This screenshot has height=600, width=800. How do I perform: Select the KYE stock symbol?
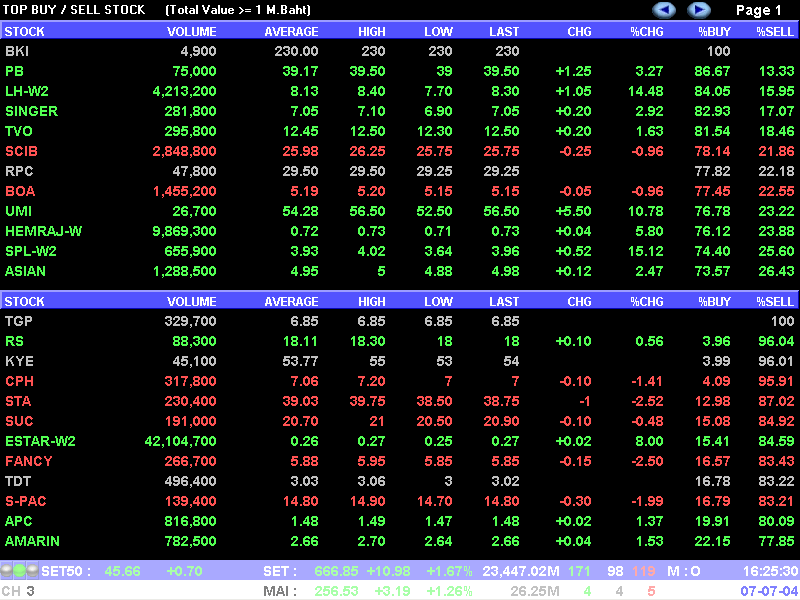[19, 361]
